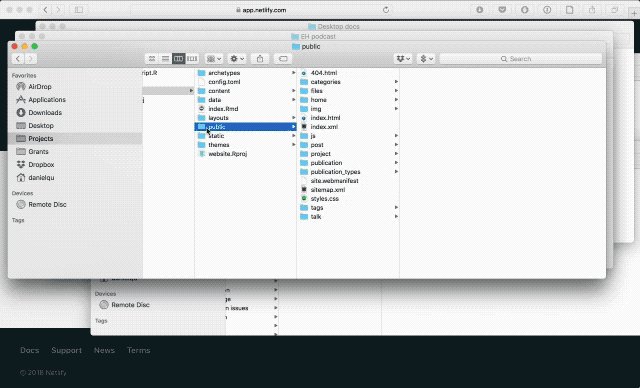Image resolution: width=640 pixels, height=388 pixels.
Task: Open the static folder
Action: tap(245, 136)
